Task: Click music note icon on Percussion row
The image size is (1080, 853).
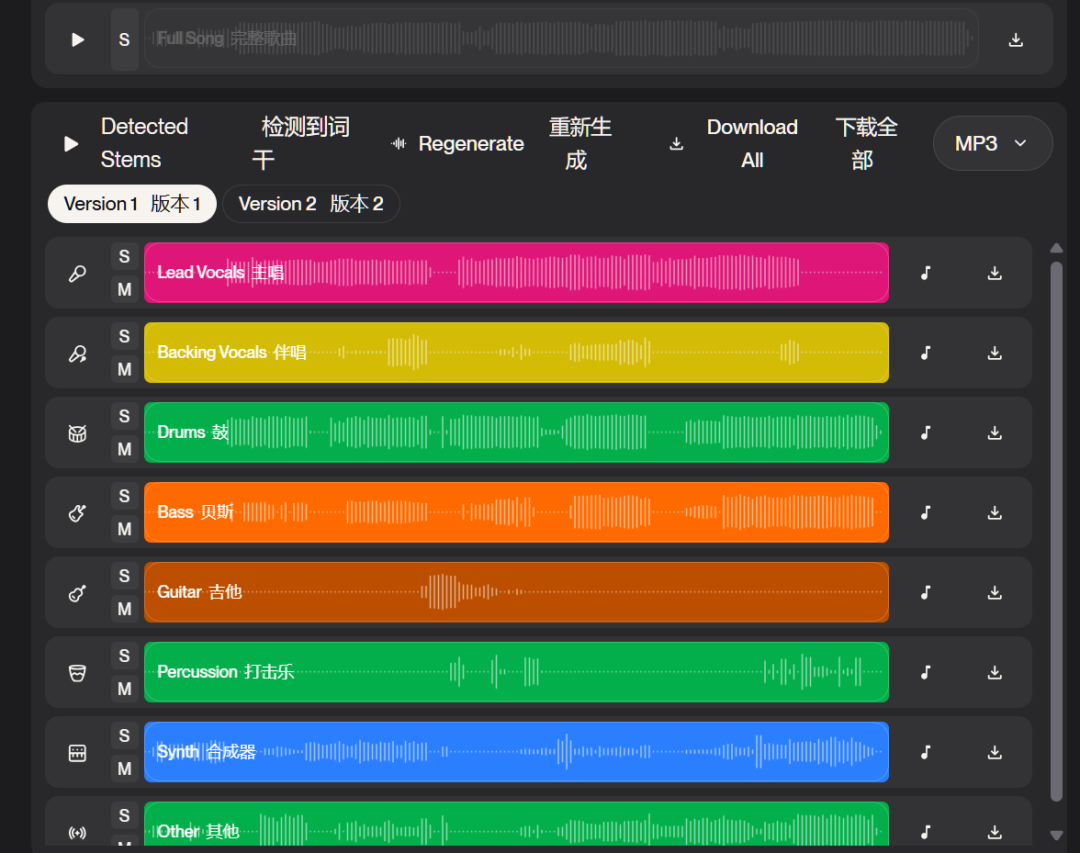Action: coord(926,673)
